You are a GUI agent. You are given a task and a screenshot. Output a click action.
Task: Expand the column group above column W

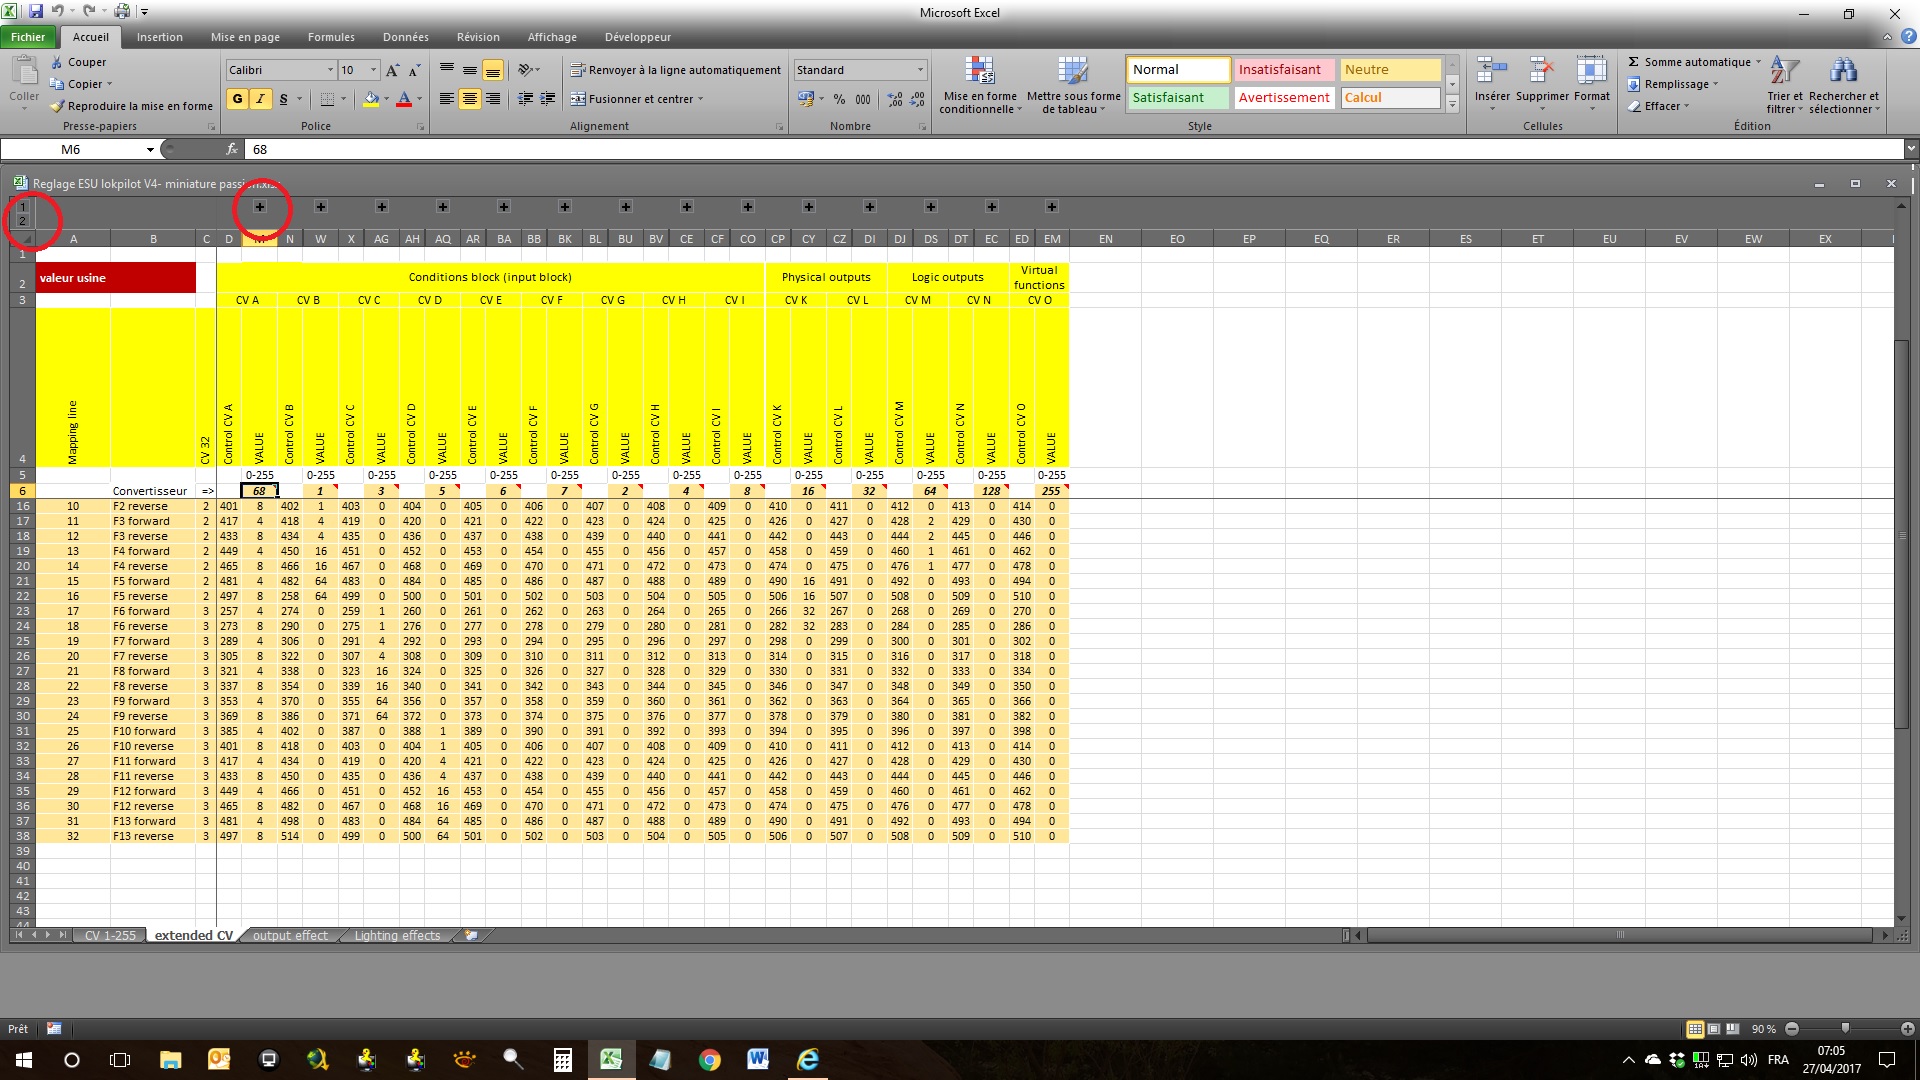(x=321, y=207)
